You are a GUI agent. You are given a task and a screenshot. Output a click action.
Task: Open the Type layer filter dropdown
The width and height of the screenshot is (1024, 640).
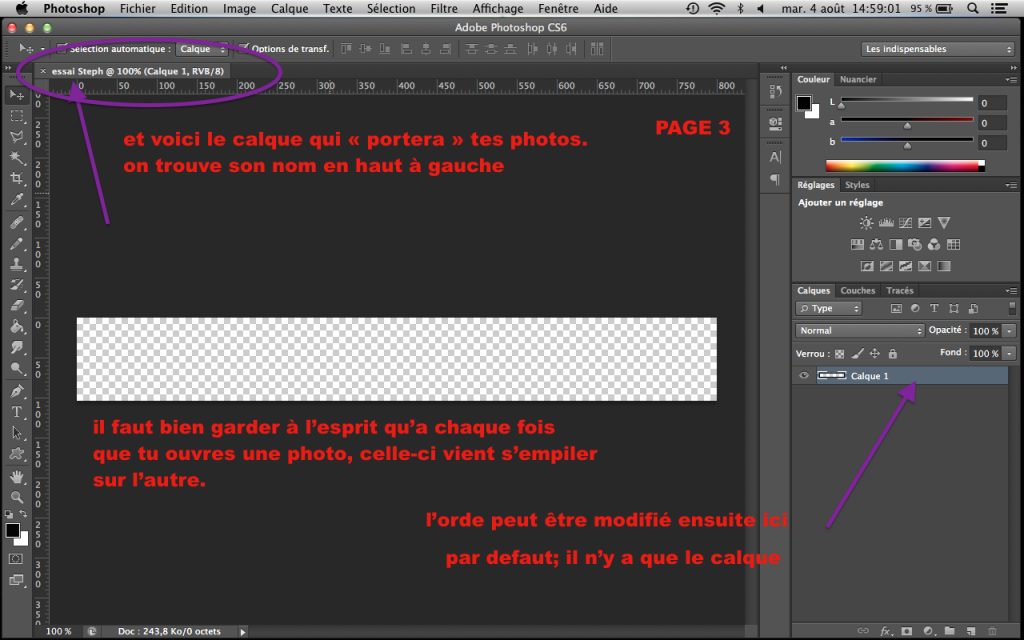pyautogui.click(x=829, y=308)
